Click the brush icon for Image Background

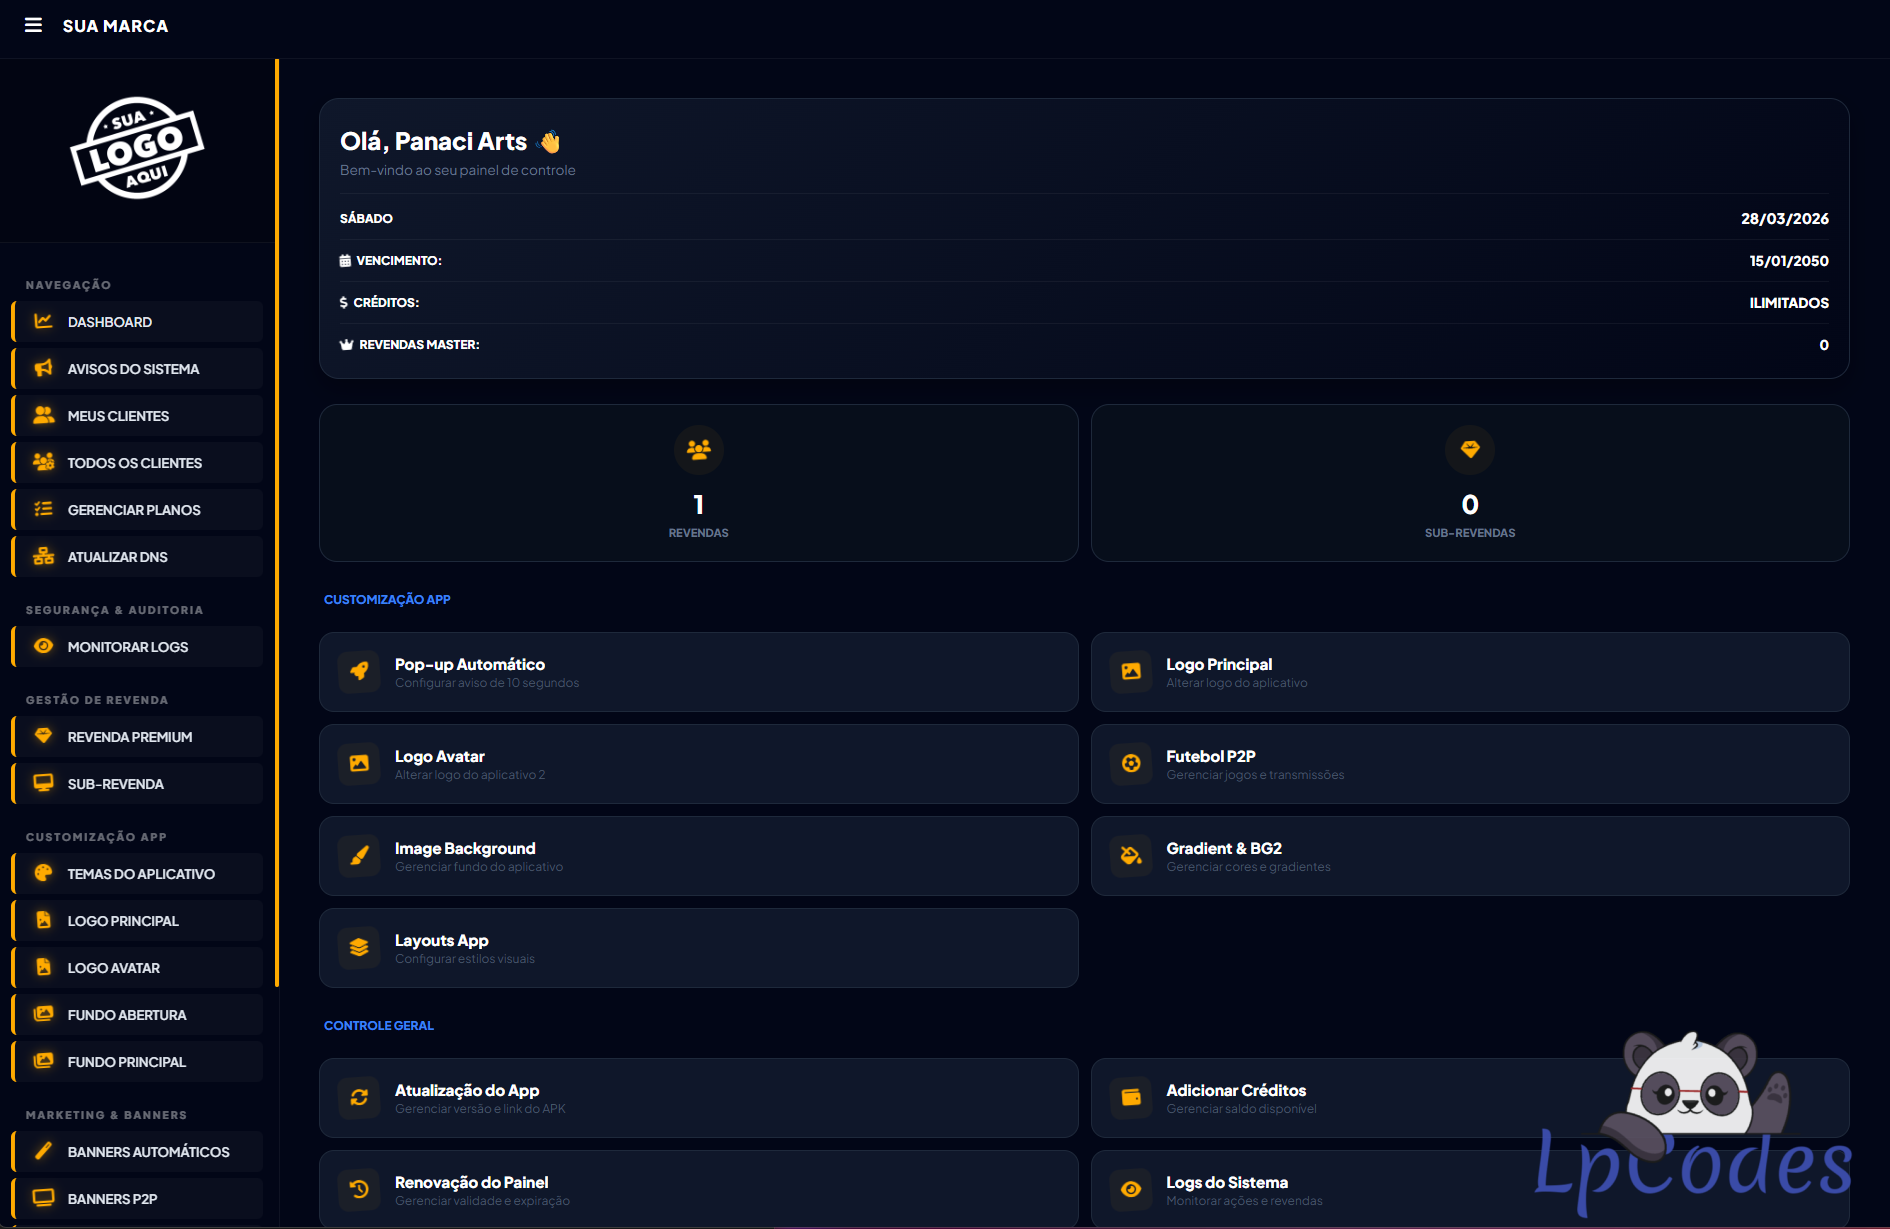(359, 856)
